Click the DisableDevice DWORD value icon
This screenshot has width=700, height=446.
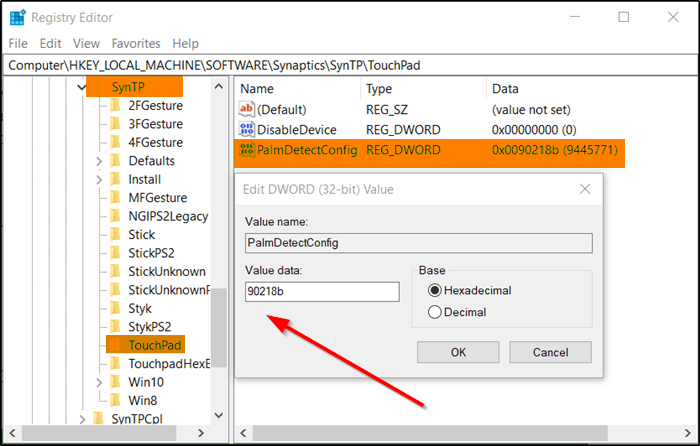[x=246, y=129]
